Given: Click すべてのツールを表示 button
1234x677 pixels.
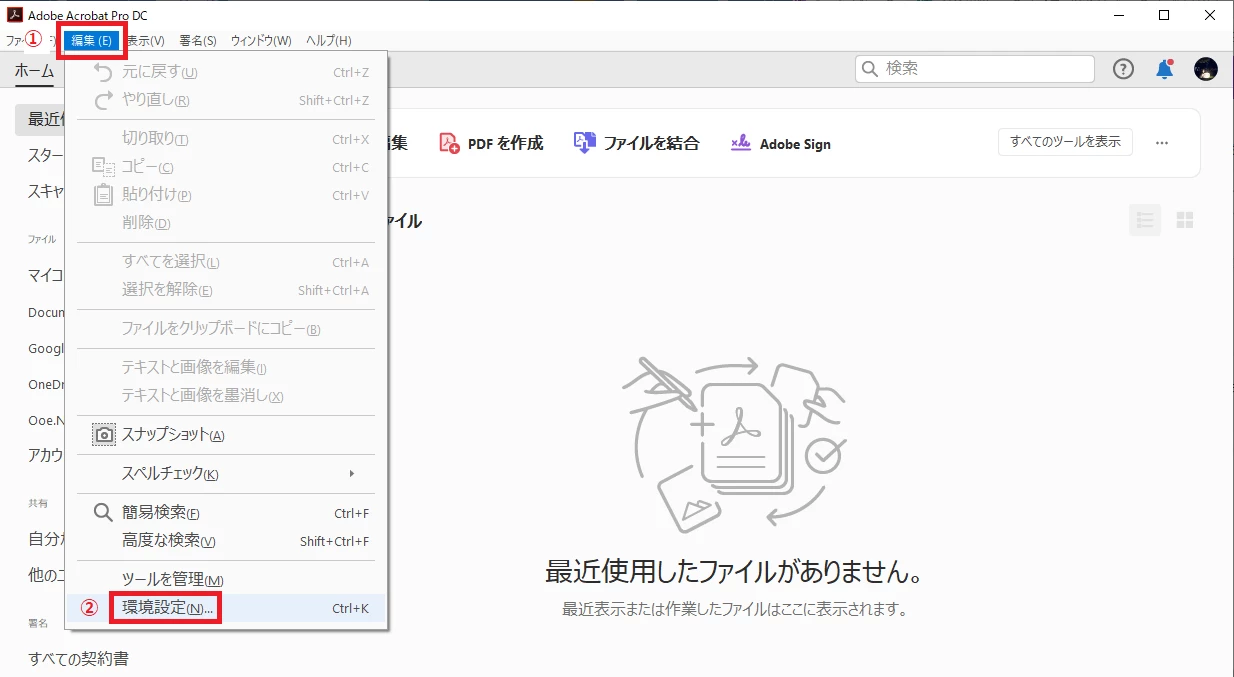Looking at the screenshot, I should pyautogui.click(x=1065, y=142).
